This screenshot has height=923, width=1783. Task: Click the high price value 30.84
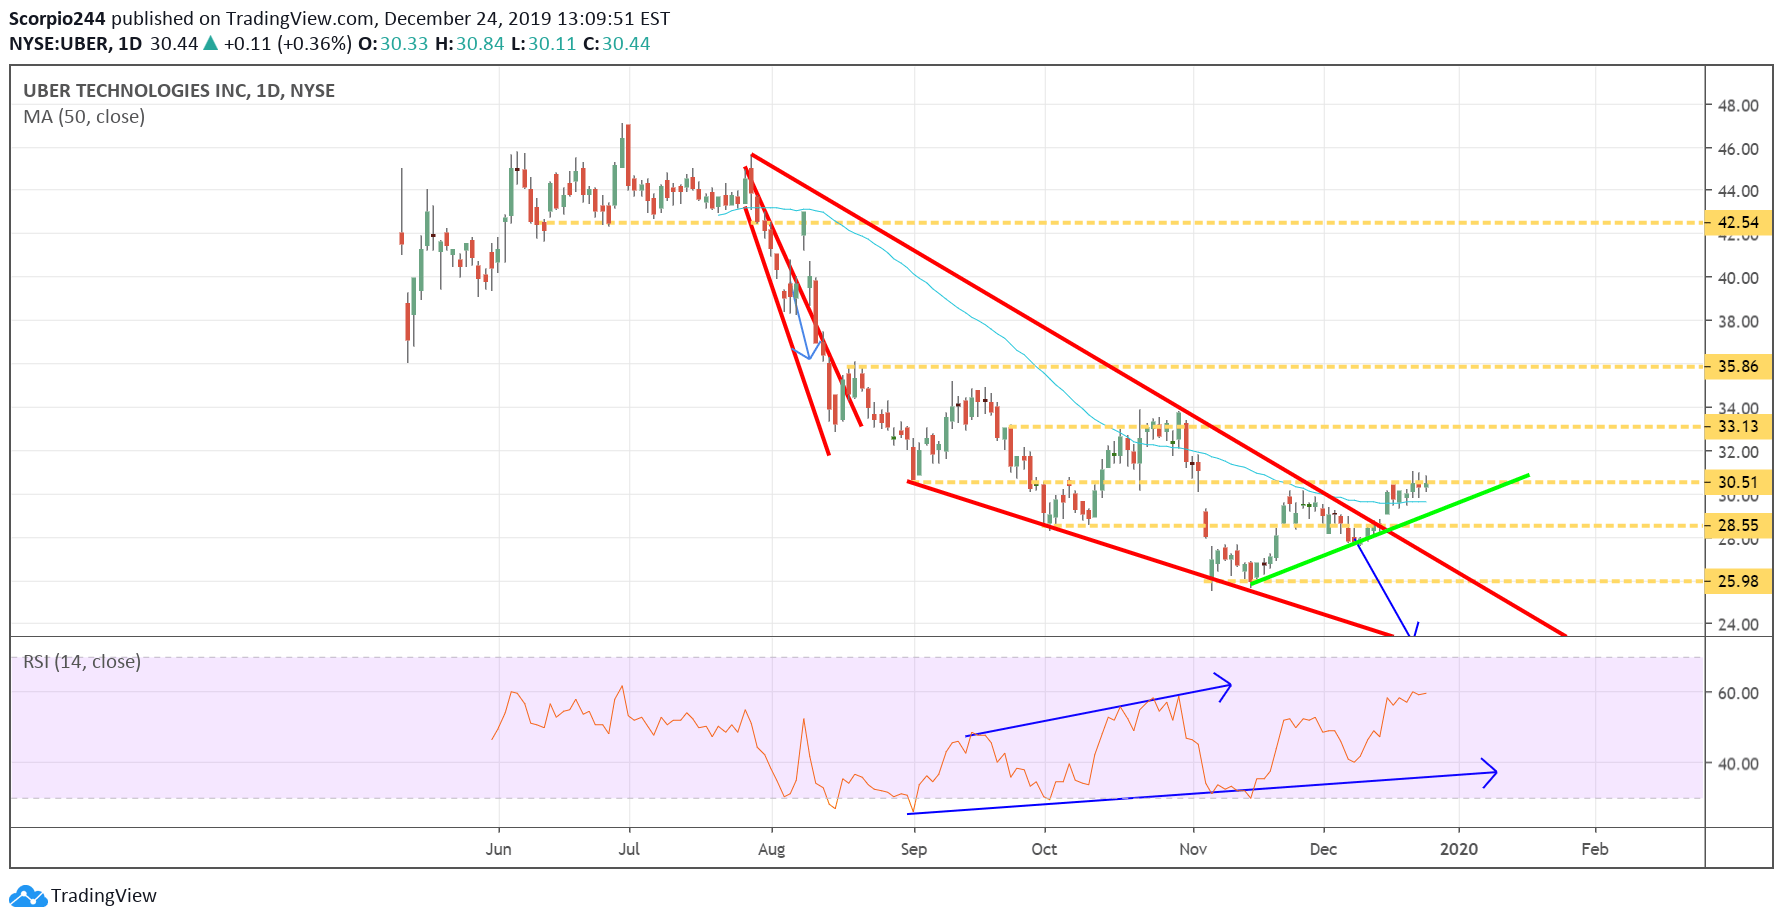pos(480,44)
